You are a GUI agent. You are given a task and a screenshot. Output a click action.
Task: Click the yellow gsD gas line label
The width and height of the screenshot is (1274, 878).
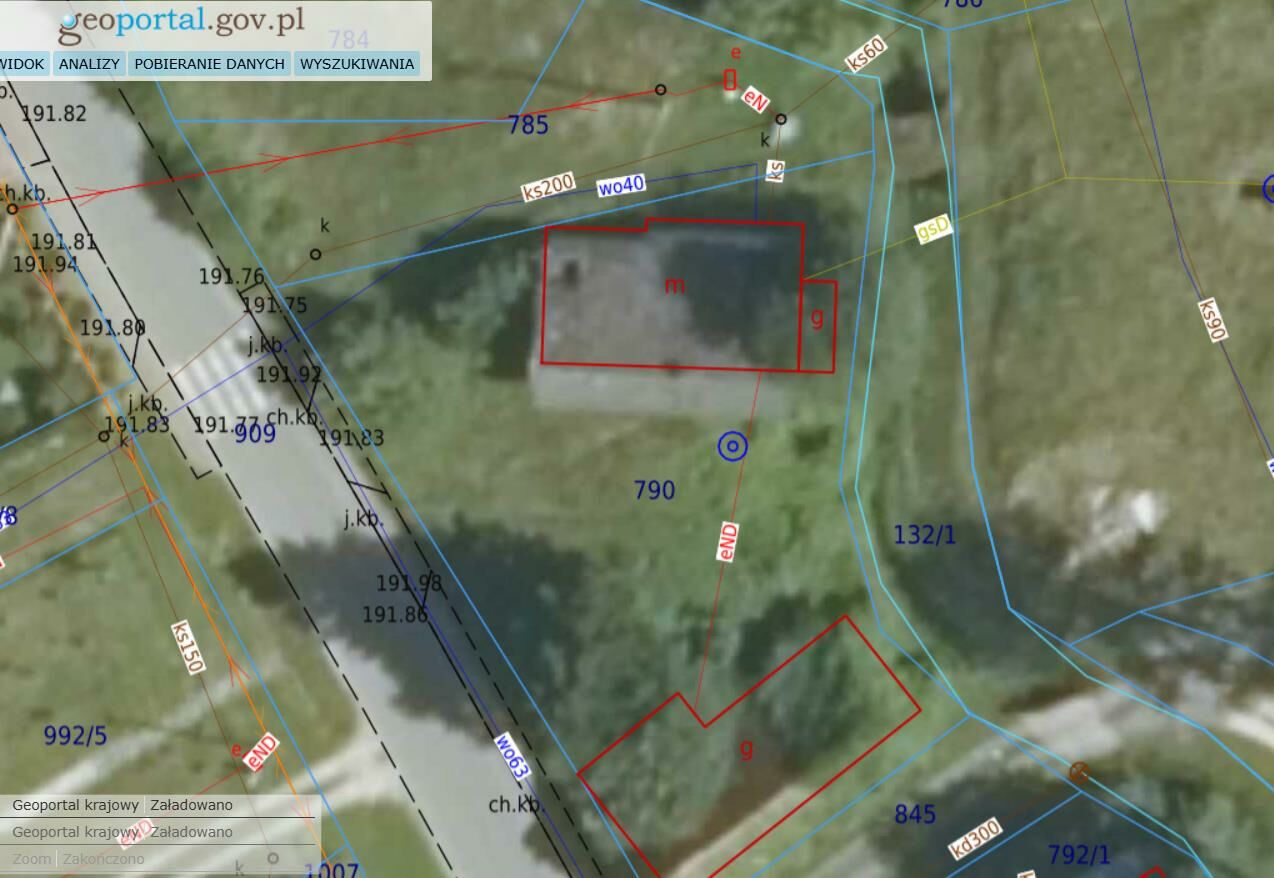point(933,229)
